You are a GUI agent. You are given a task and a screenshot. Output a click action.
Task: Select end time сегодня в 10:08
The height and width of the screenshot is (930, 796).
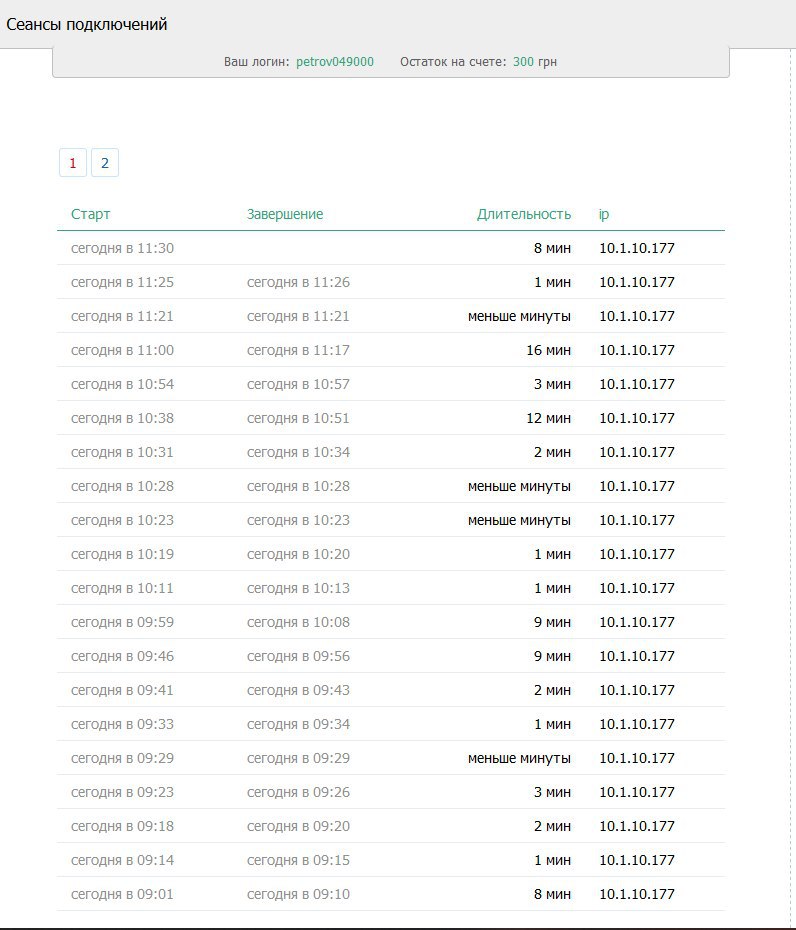pyautogui.click(x=298, y=622)
